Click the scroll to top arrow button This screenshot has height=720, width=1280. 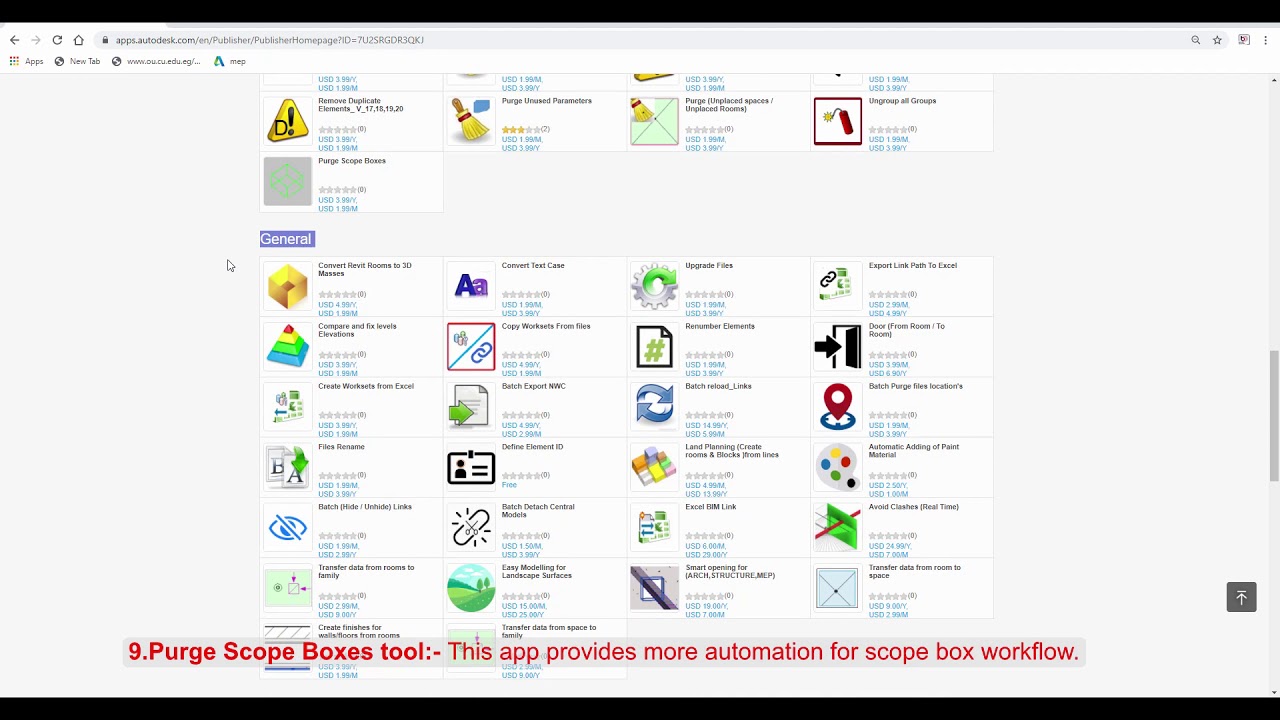pyautogui.click(x=1241, y=597)
